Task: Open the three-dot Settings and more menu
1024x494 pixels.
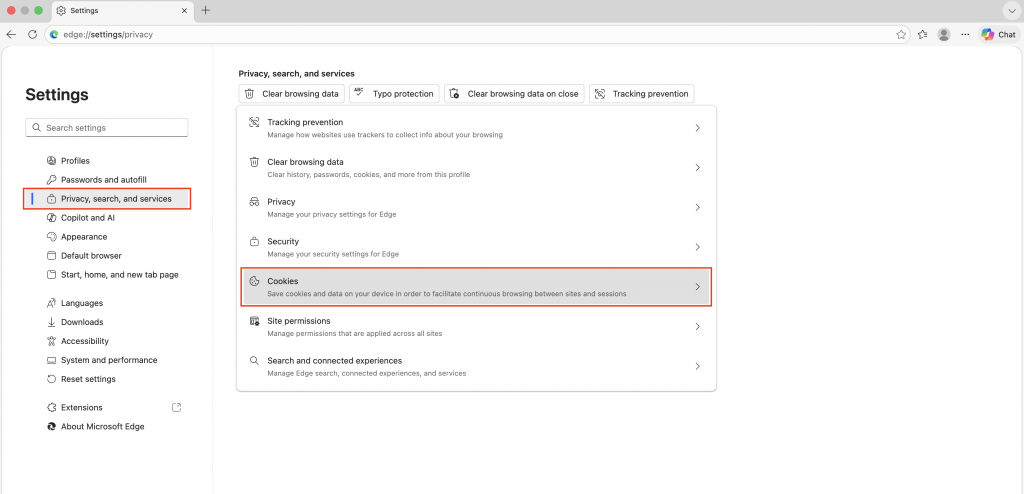Action: (x=965, y=35)
